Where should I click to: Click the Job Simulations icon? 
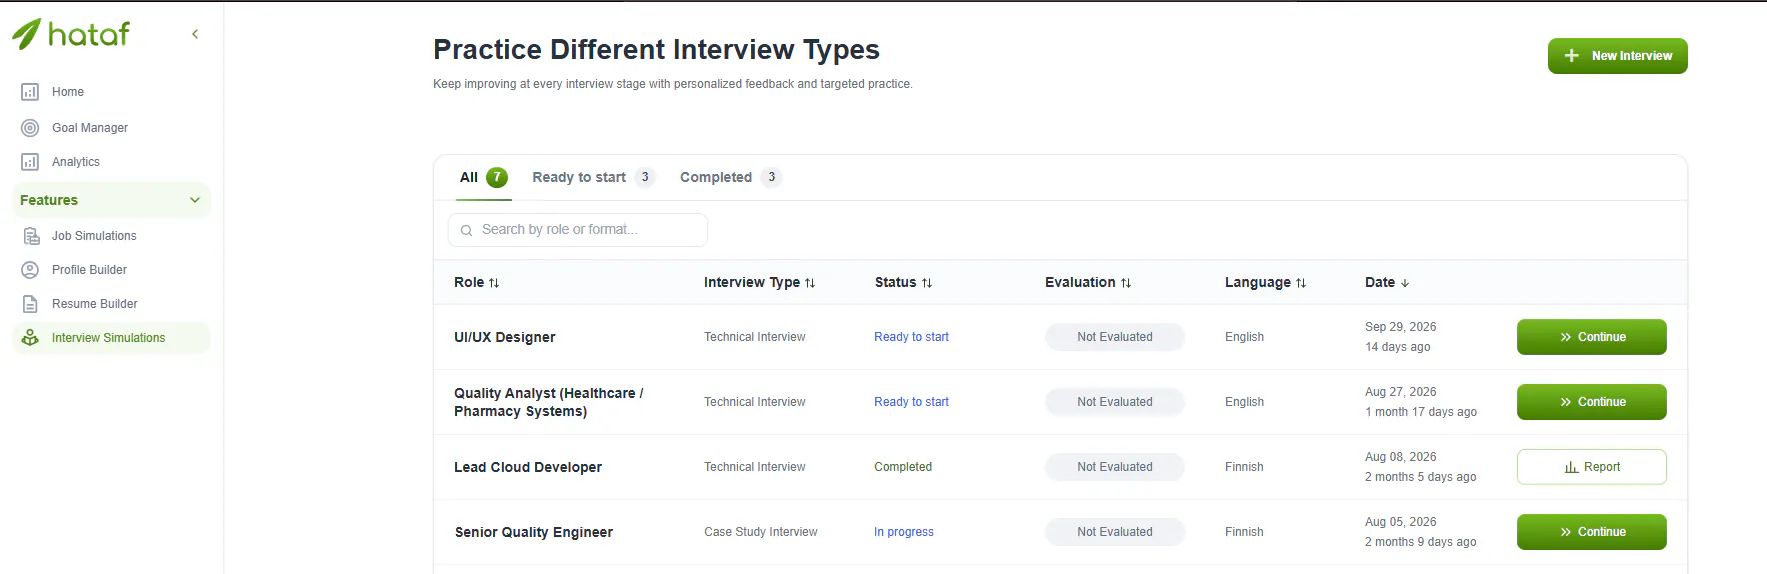[x=31, y=236]
